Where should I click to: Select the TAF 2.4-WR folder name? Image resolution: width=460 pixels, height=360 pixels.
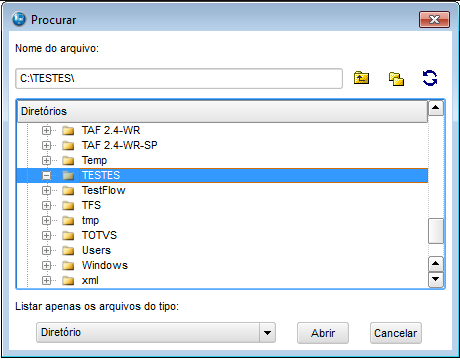coord(111,130)
